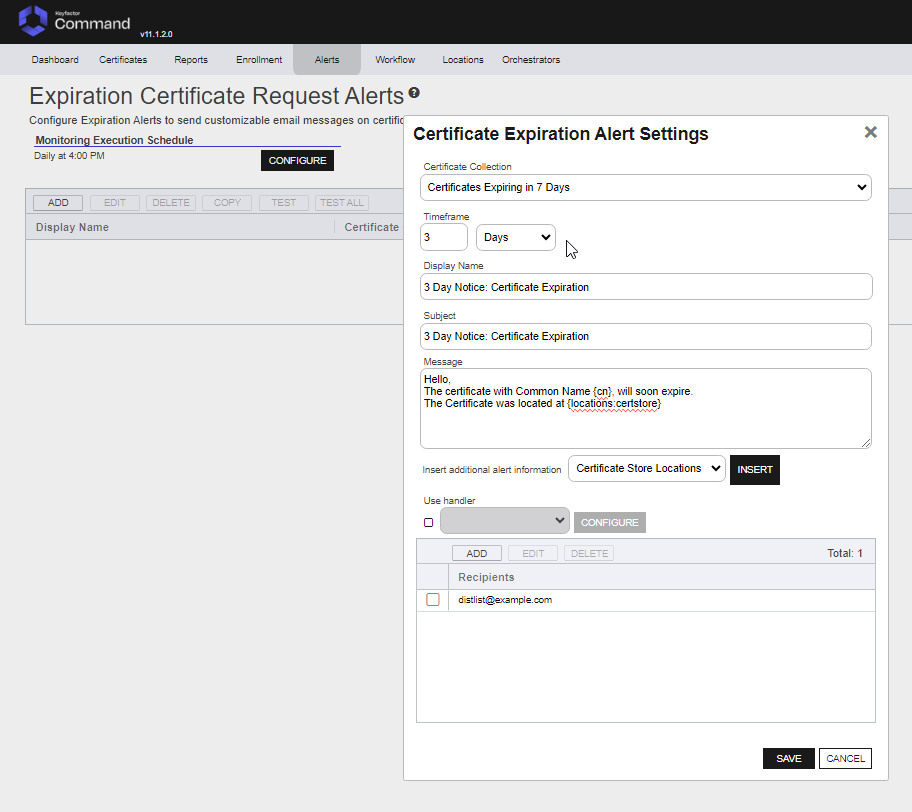The height and width of the screenshot is (812, 912).
Task: Click CONFIGURE for the monitoring schedule
Action: point(297,161)
